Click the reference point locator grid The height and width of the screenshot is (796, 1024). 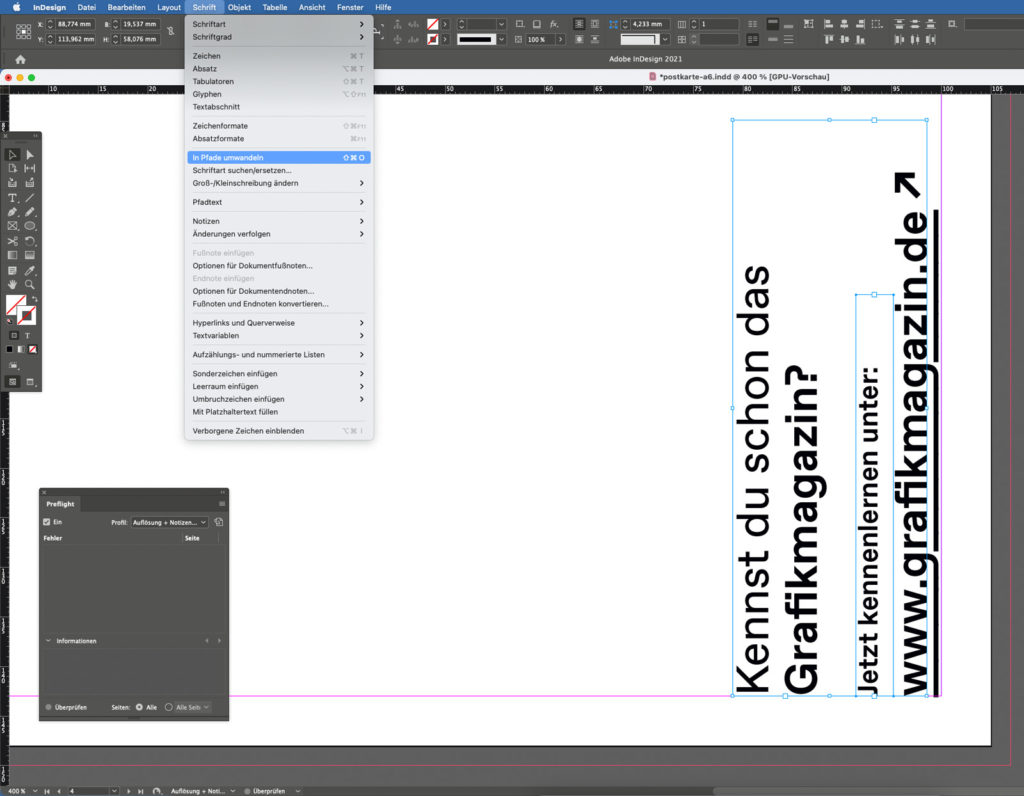pos(24,31)
